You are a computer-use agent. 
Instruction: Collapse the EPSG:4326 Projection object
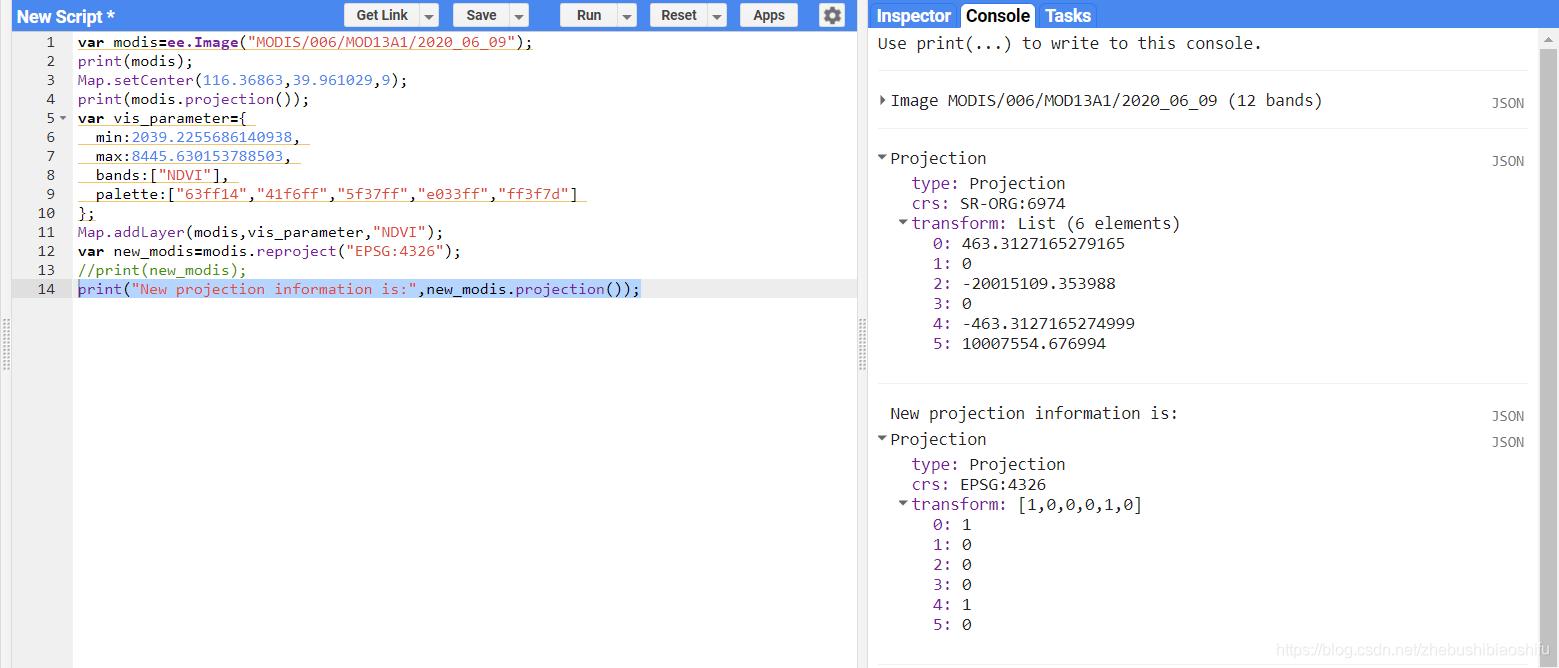(883, 439)
